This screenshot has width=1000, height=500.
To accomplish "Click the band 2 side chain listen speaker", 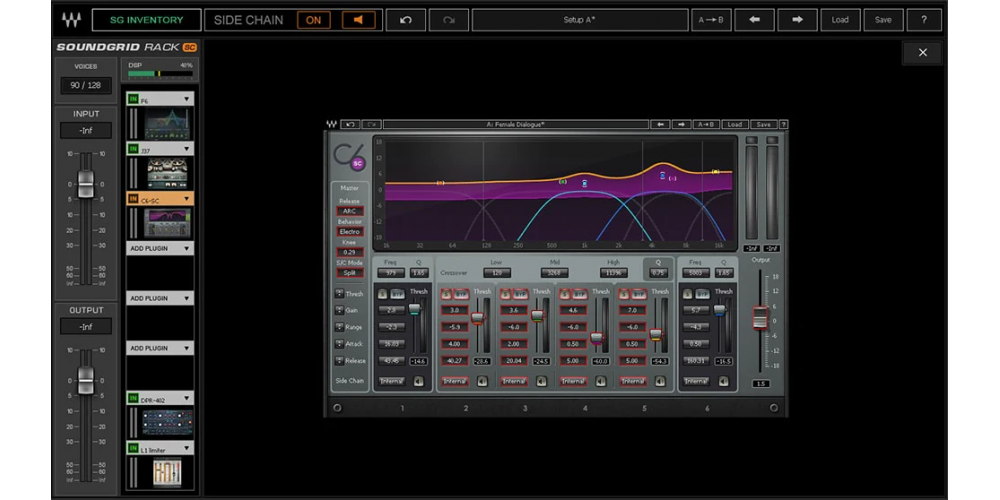I will [482, 381].
